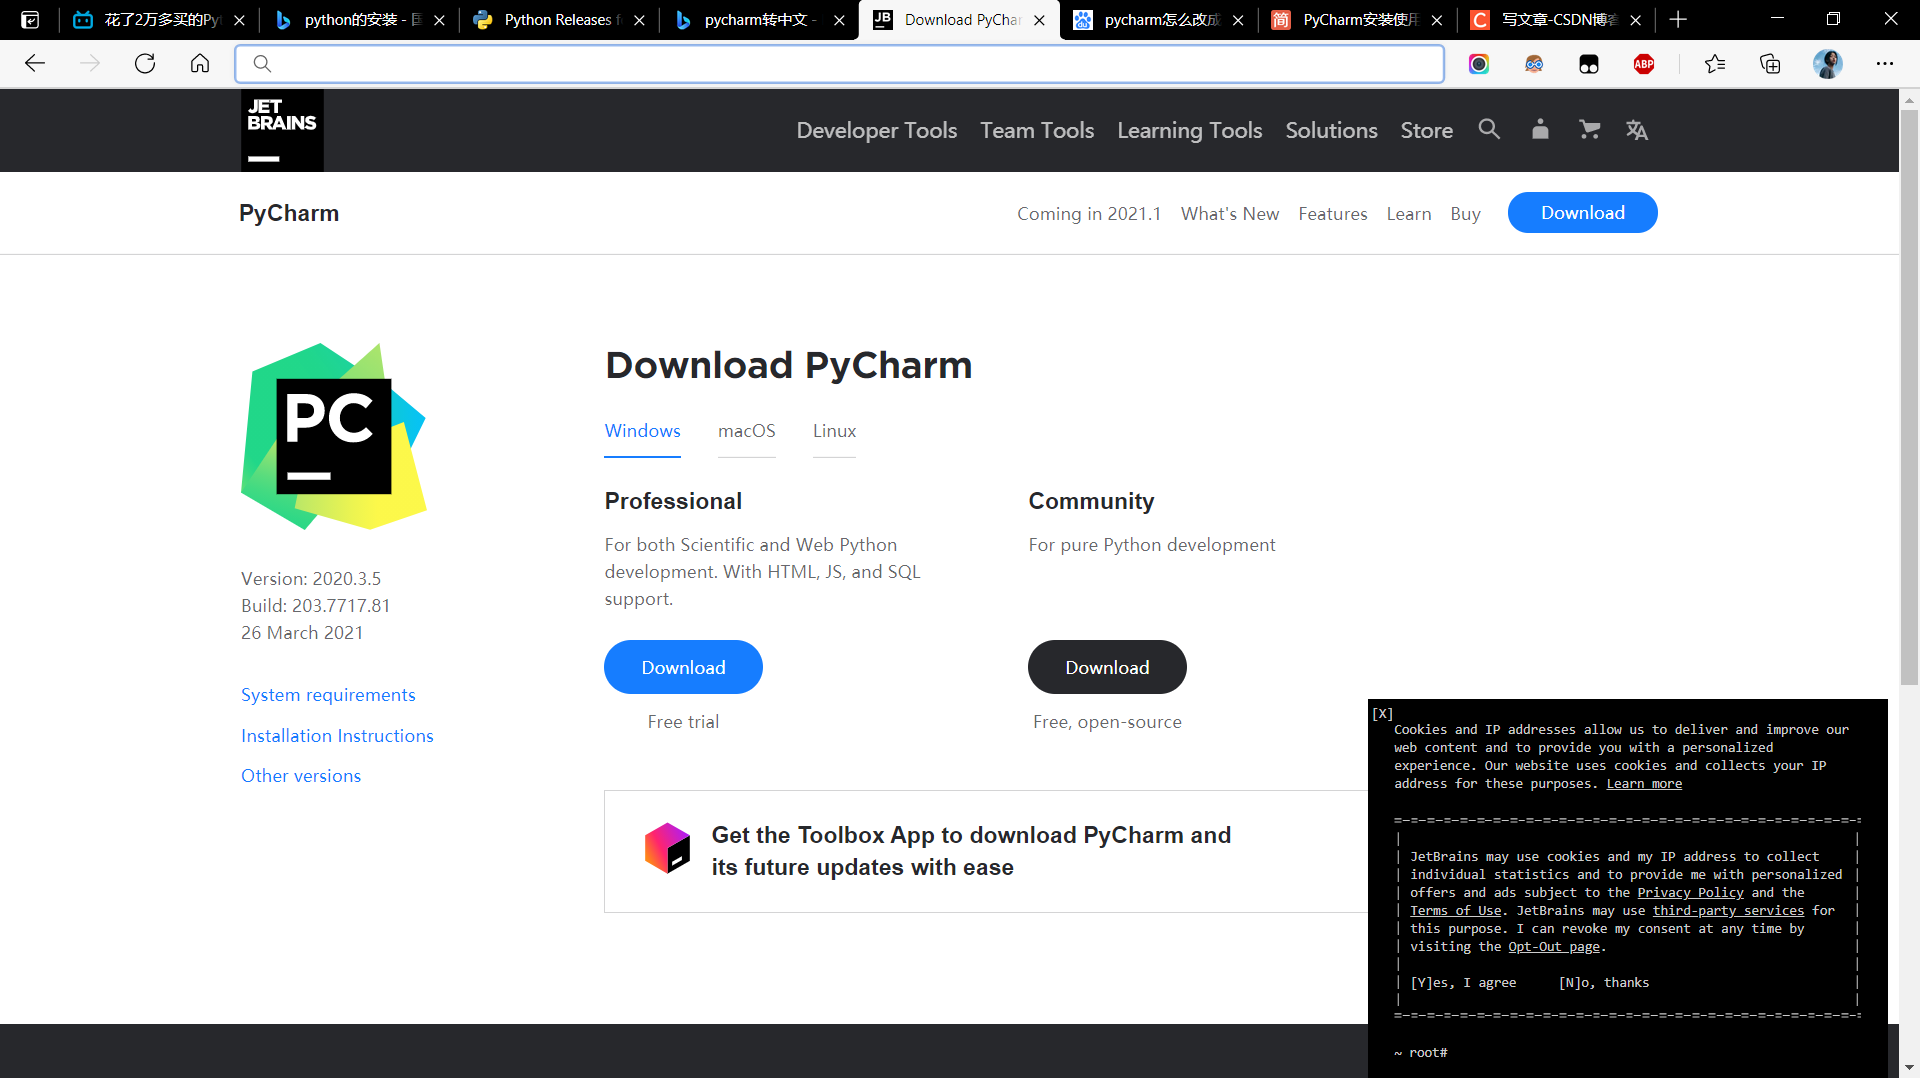
Task: Reload the page with the refresh icon
Action: tap(145, 64)
